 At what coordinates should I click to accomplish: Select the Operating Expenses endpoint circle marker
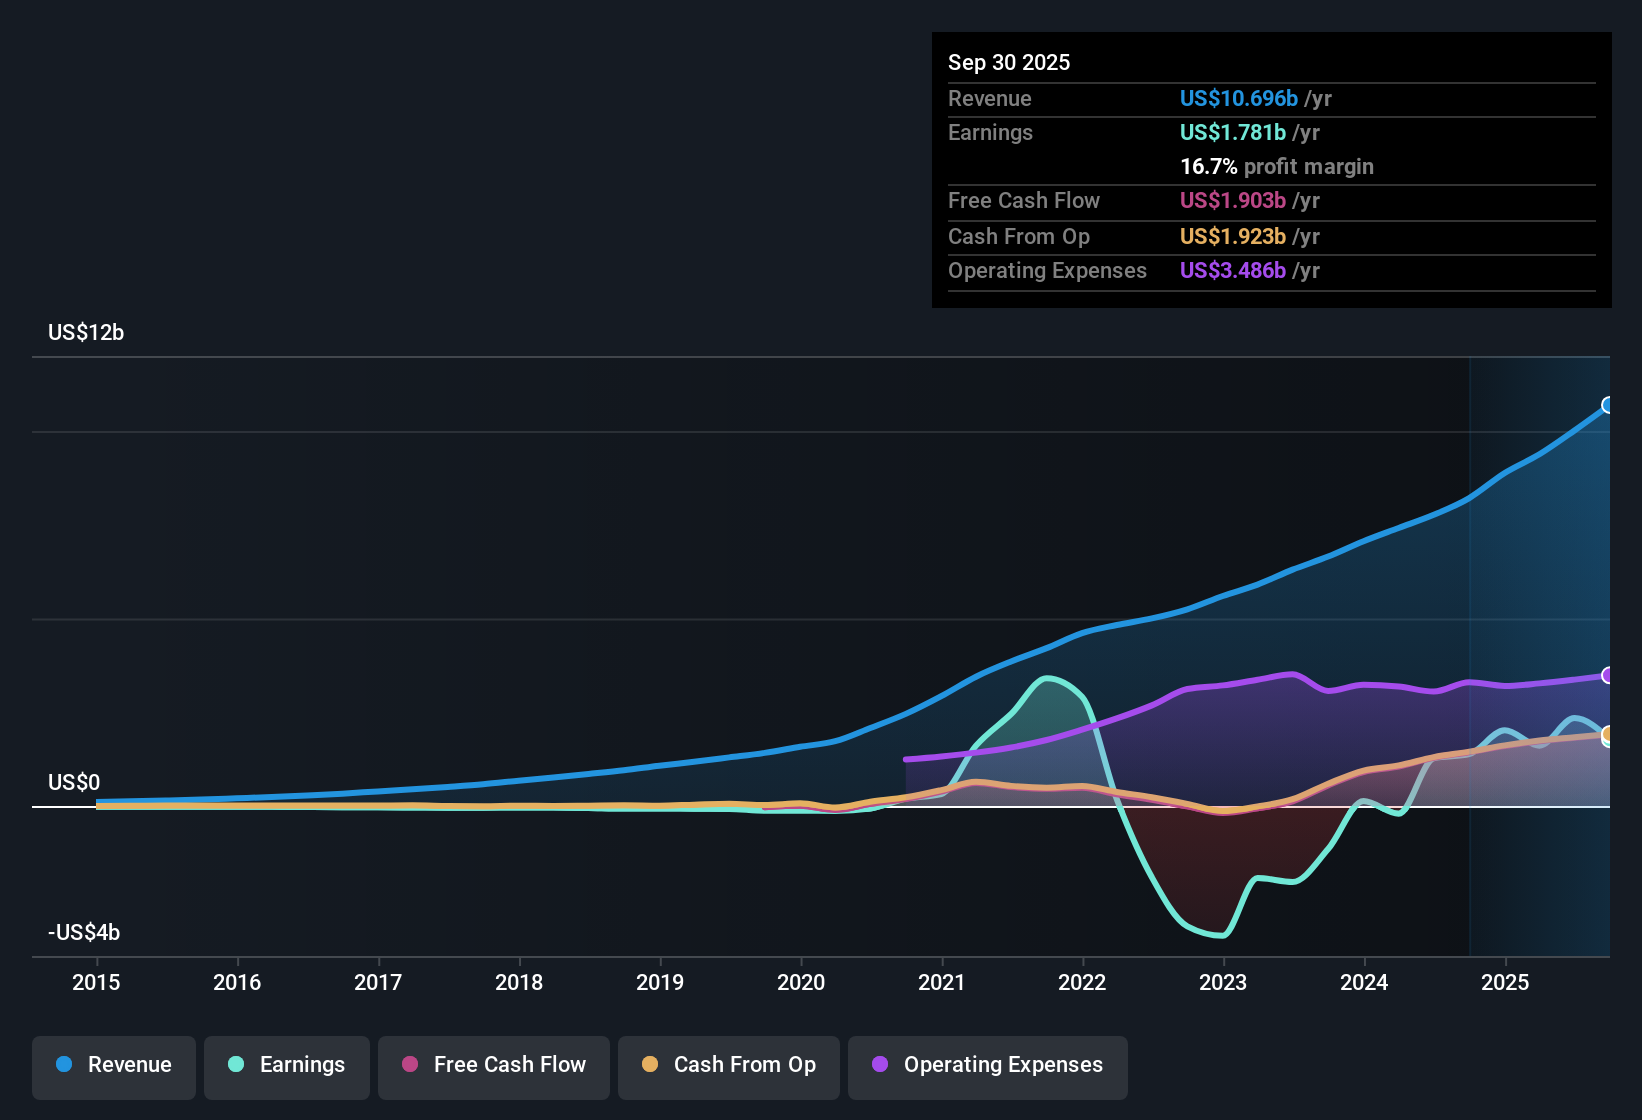tap(1608, 676)
